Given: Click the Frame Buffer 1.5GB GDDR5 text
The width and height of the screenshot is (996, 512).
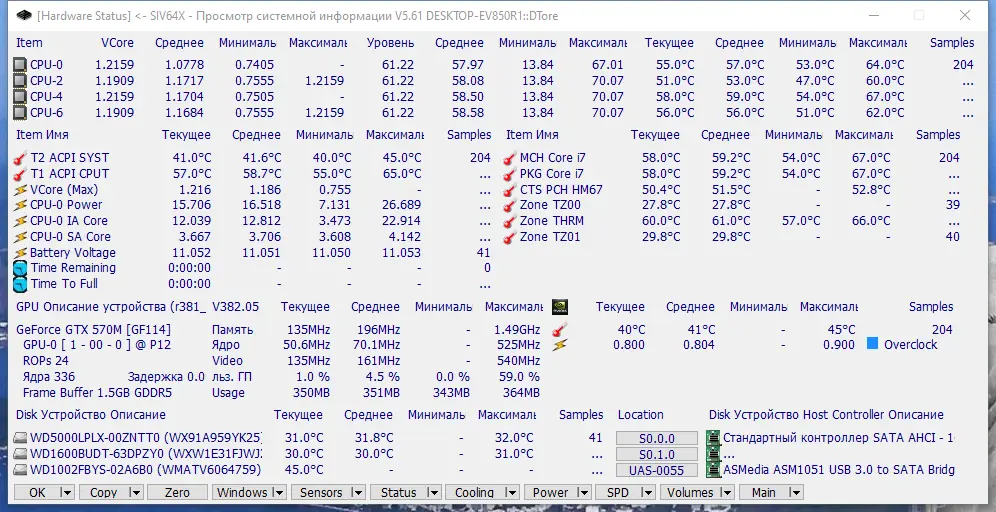Looking at the screenshot, I should [97, 393].
